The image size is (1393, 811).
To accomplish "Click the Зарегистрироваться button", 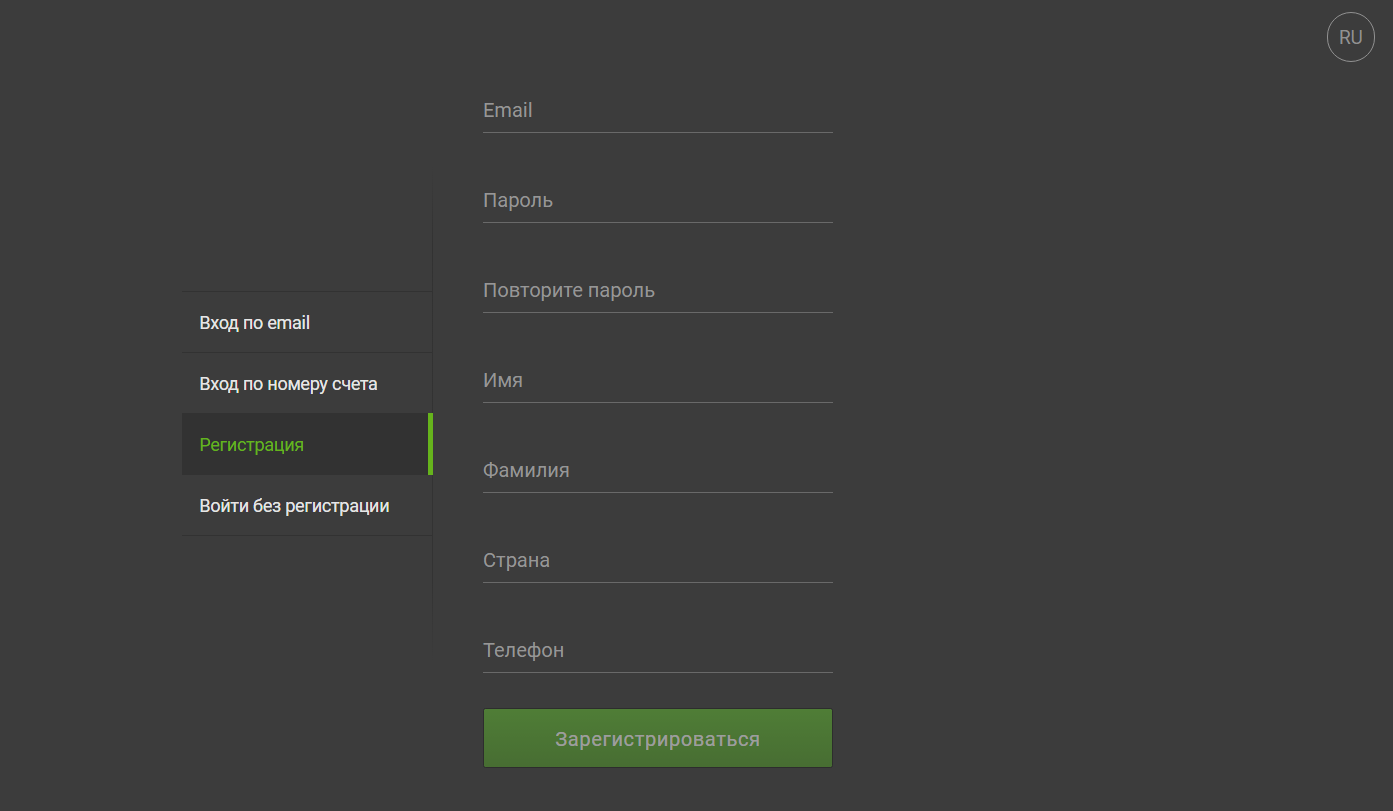I will coord(658,739).
